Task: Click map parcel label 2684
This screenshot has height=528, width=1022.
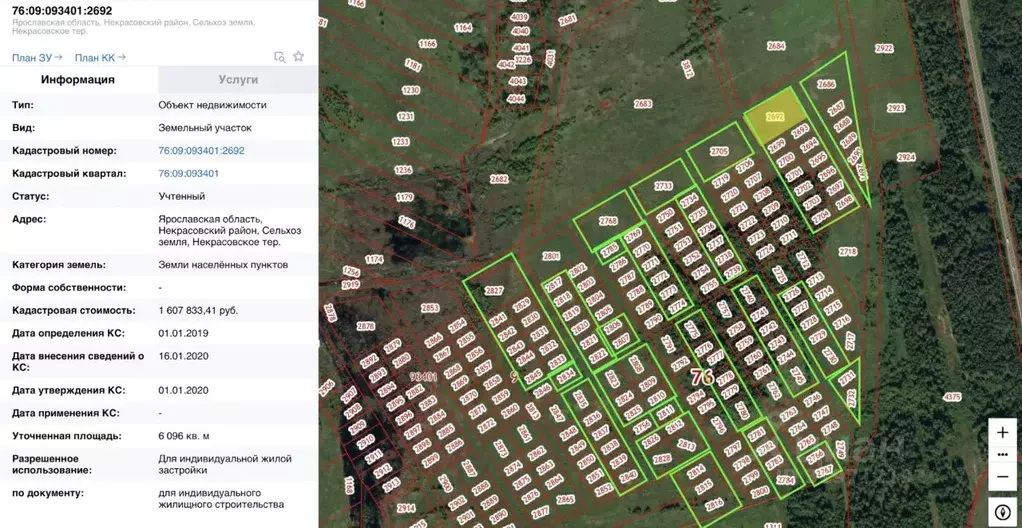Action: [x=776, y=46]
